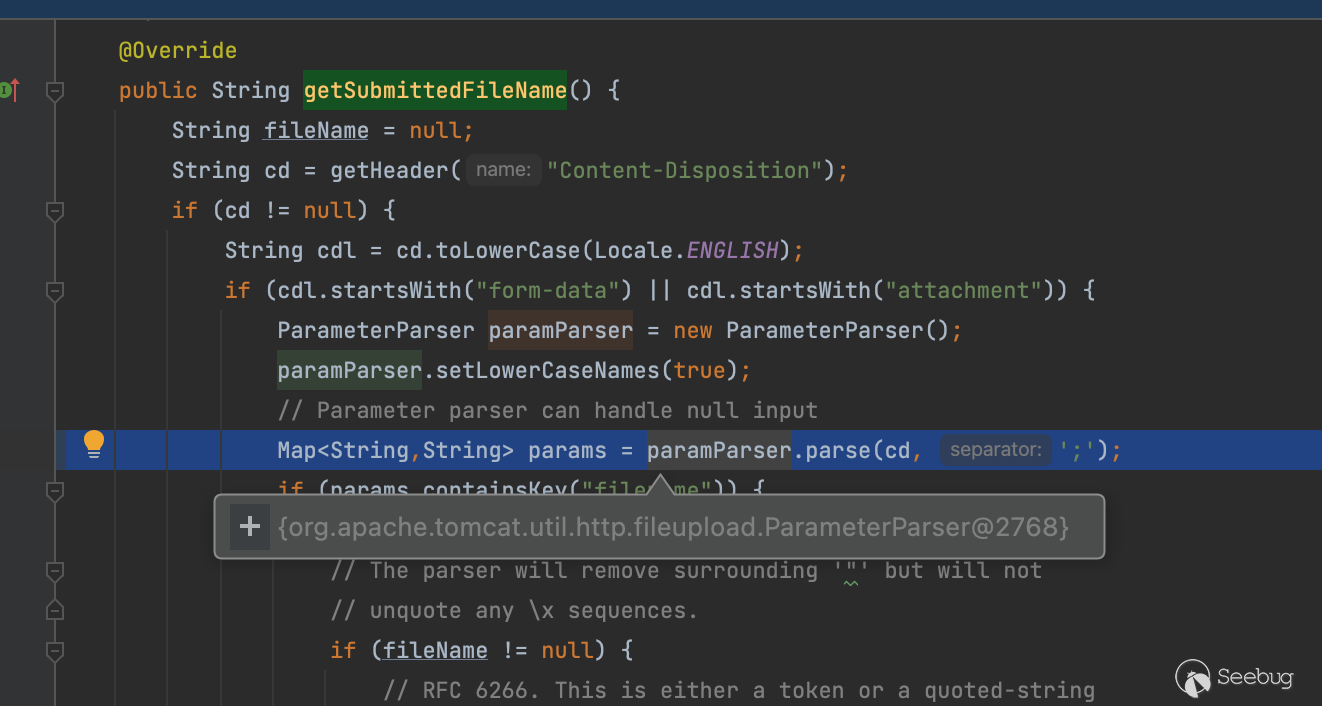Collapse the 'if (fileName != null)' block fold
This screenshot has width=1322, height=706.
(55, 651)
